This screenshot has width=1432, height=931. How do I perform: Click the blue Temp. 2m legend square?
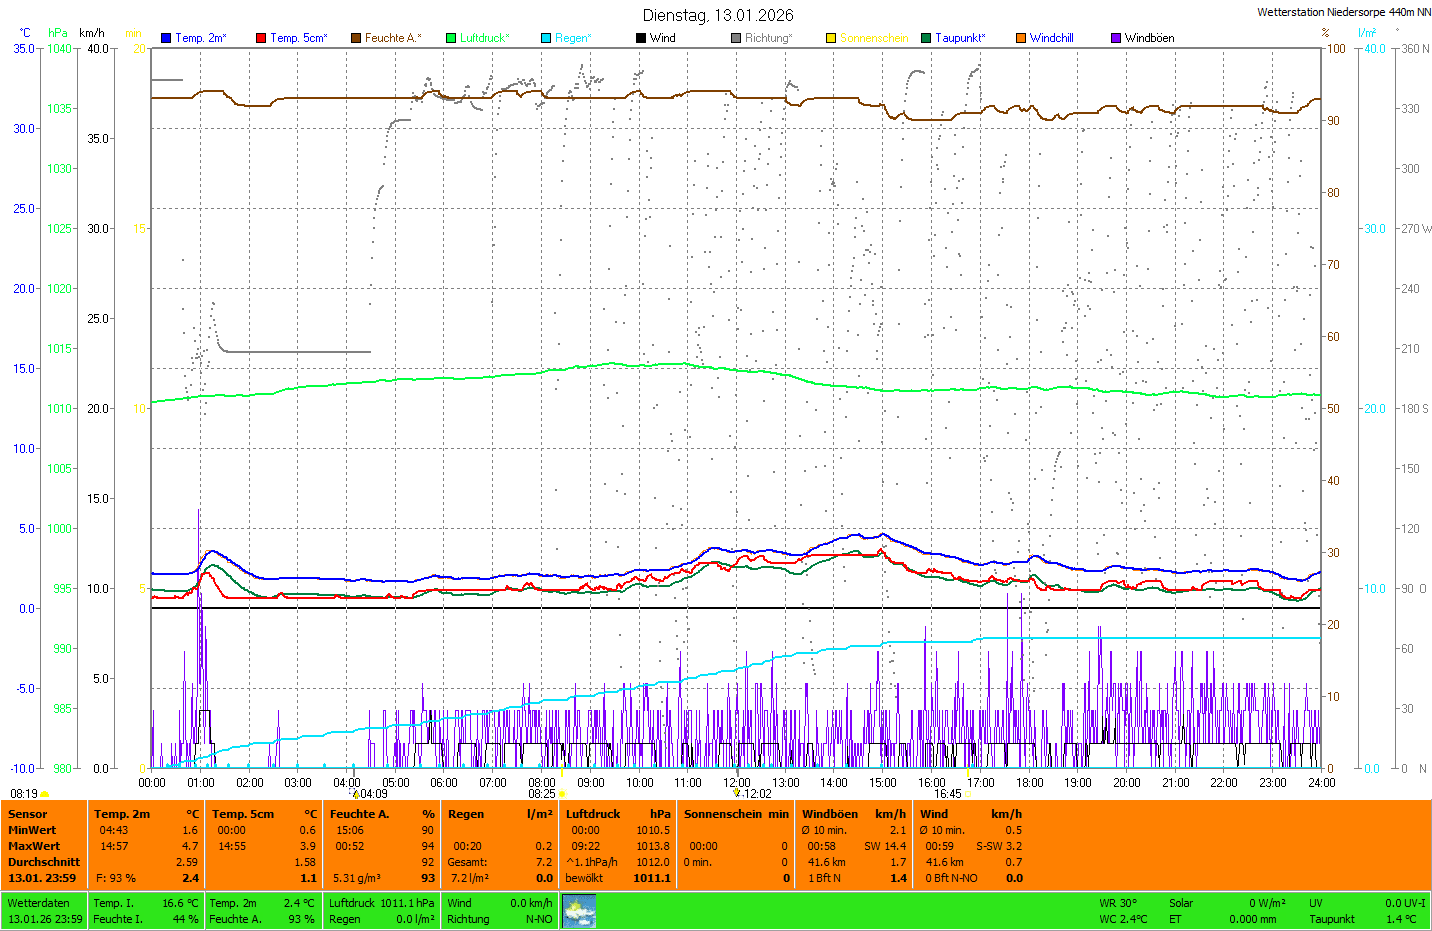click(166, 38)
